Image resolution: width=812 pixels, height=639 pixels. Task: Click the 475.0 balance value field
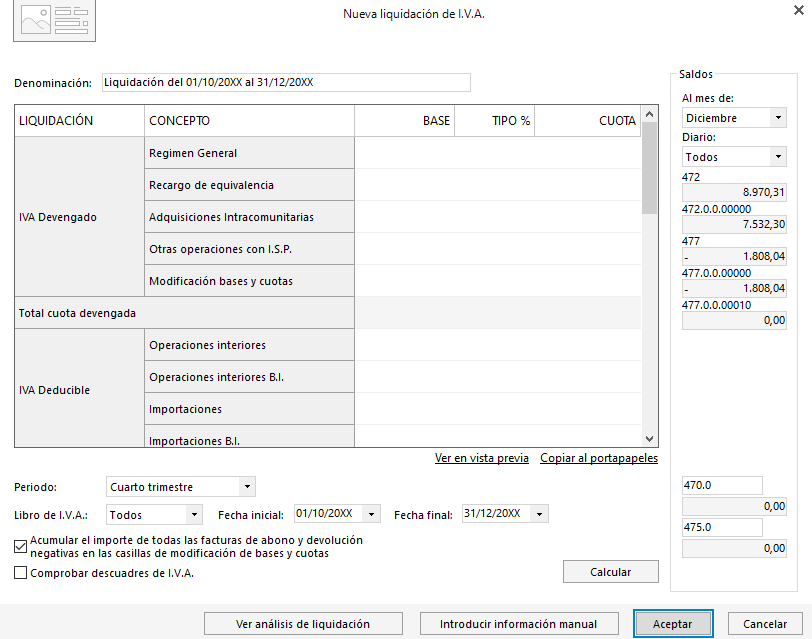pyautogui.click(x=734, y=548)
